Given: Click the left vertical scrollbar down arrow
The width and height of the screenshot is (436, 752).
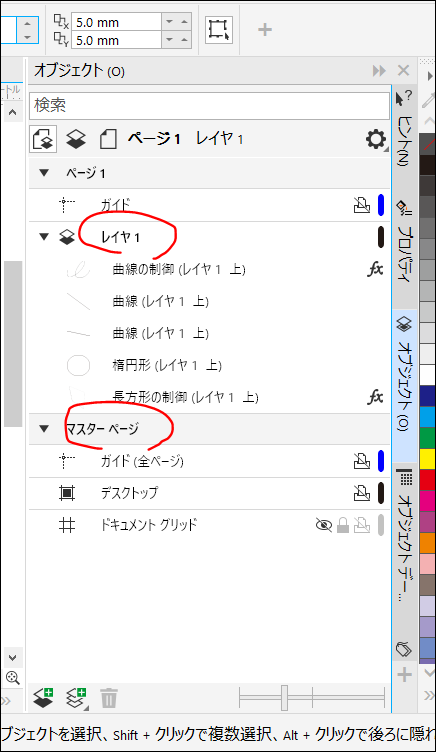Looking at the screenshot, I should point(12,658).
